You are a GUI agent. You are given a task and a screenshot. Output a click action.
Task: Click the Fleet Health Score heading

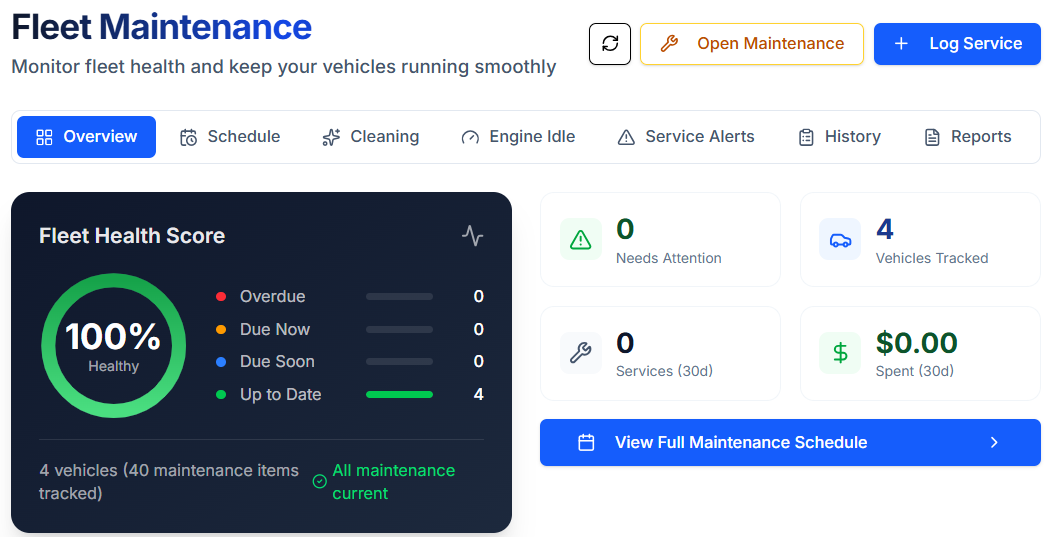coord(132,236)
